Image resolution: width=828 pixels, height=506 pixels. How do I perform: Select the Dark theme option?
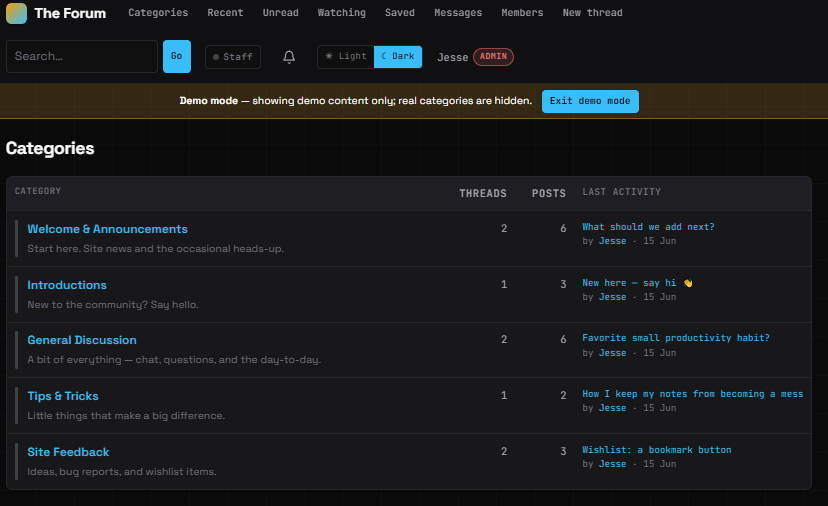(398, 57)
